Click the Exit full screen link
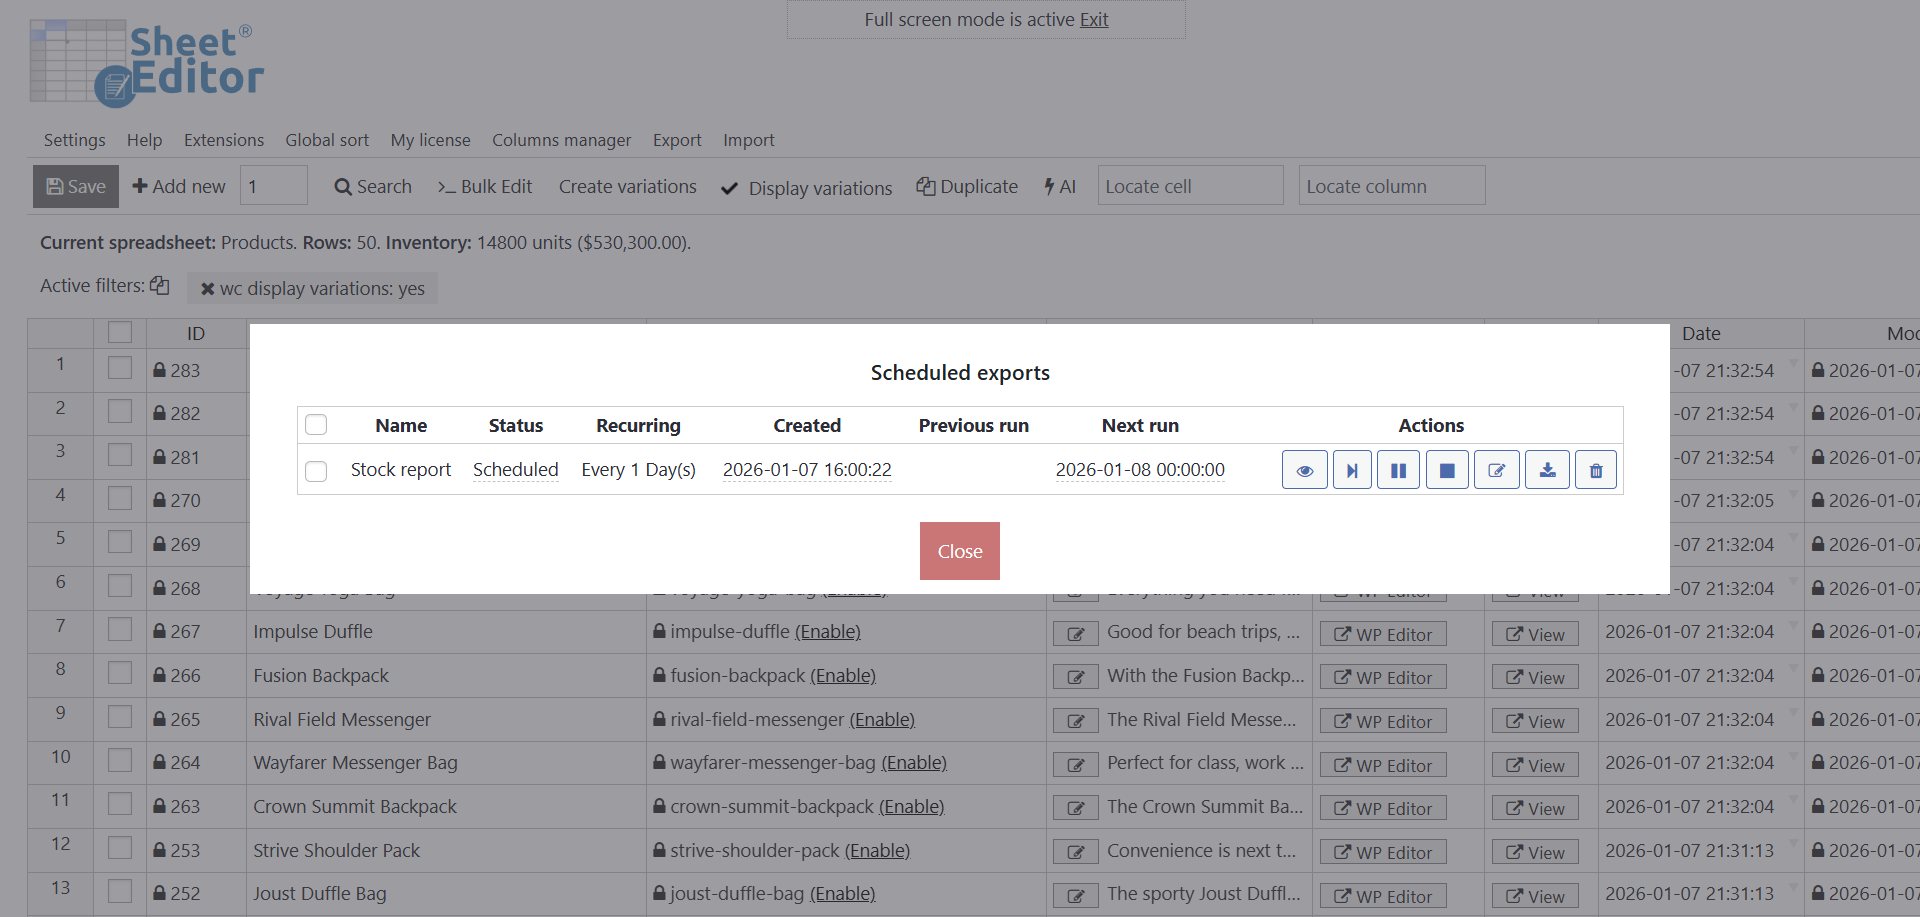Viewport: 1920px width, 917px height. (1094, 20)
